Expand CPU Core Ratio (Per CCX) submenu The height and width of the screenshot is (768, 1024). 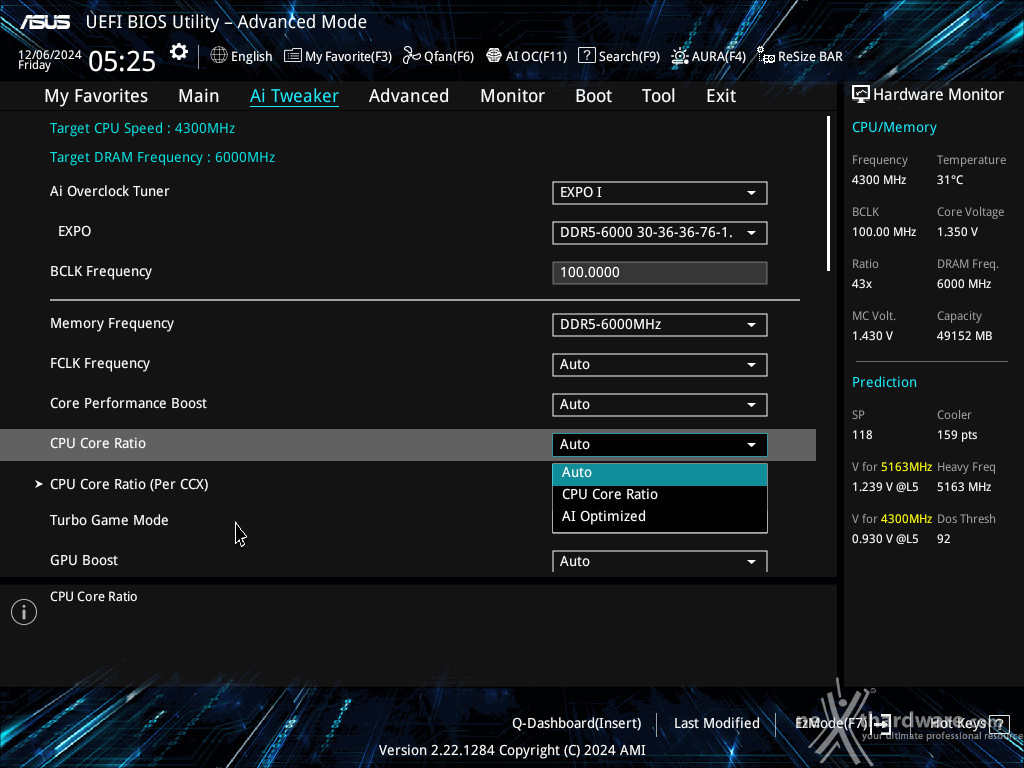[129, 484]
